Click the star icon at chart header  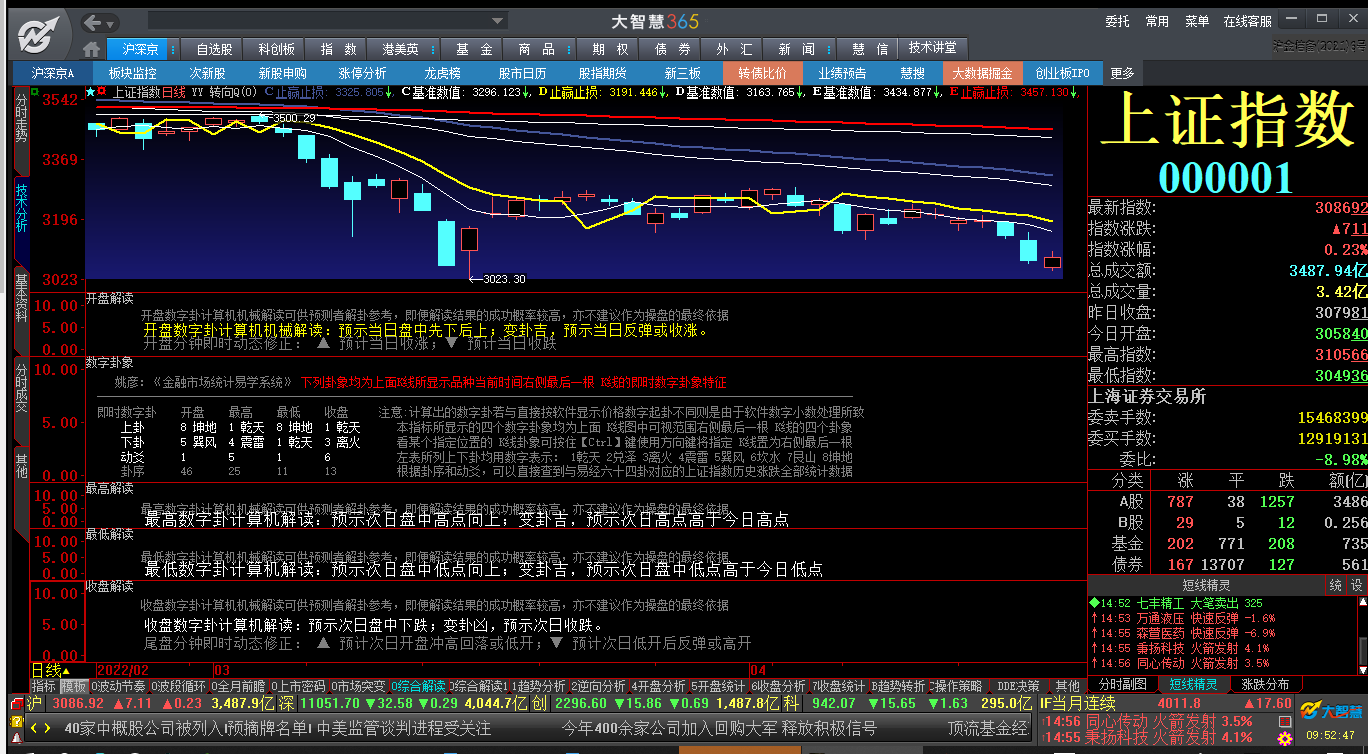point(90,92)
